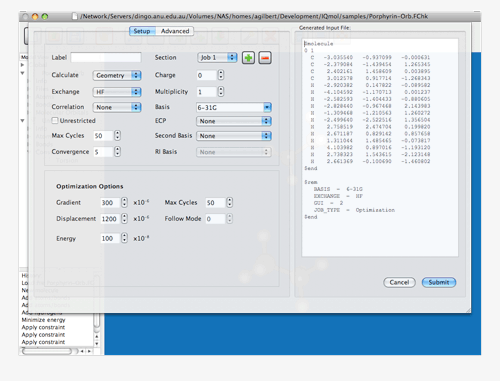Open the Correlation None dropdown
500x381 pixels.
point(117,107)
